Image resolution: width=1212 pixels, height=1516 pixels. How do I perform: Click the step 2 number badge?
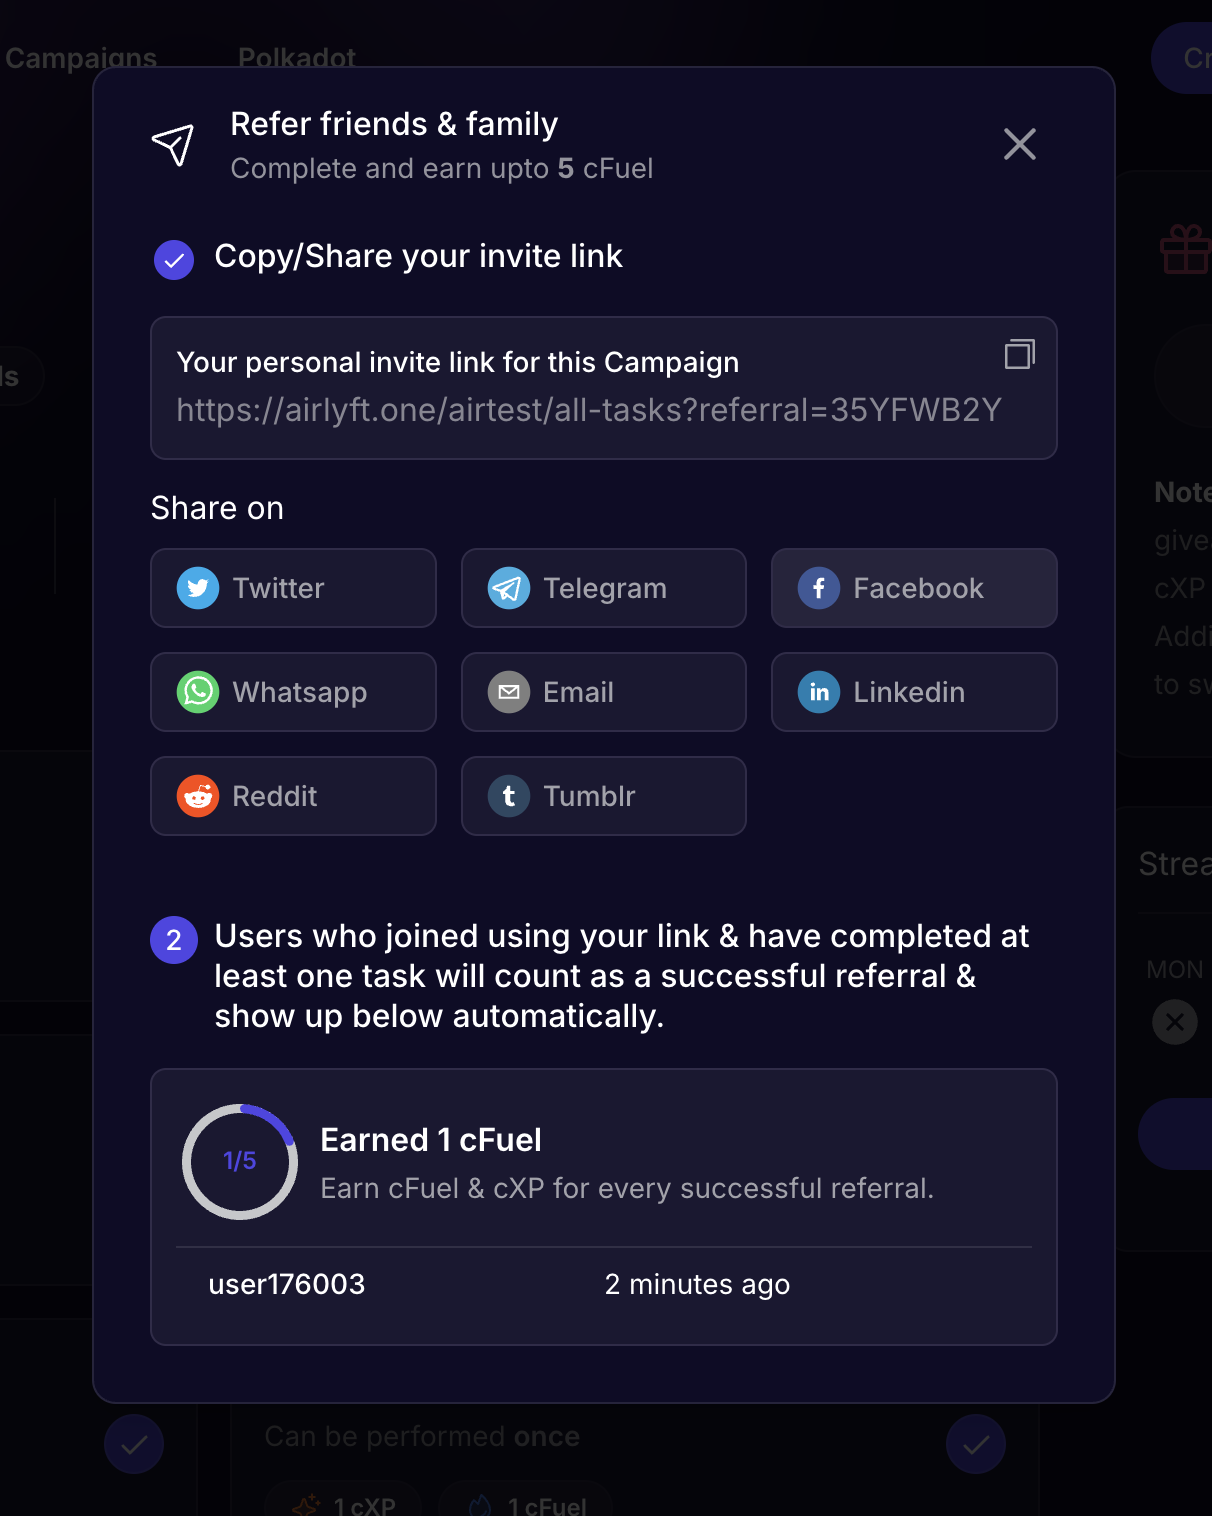[174, 940]
